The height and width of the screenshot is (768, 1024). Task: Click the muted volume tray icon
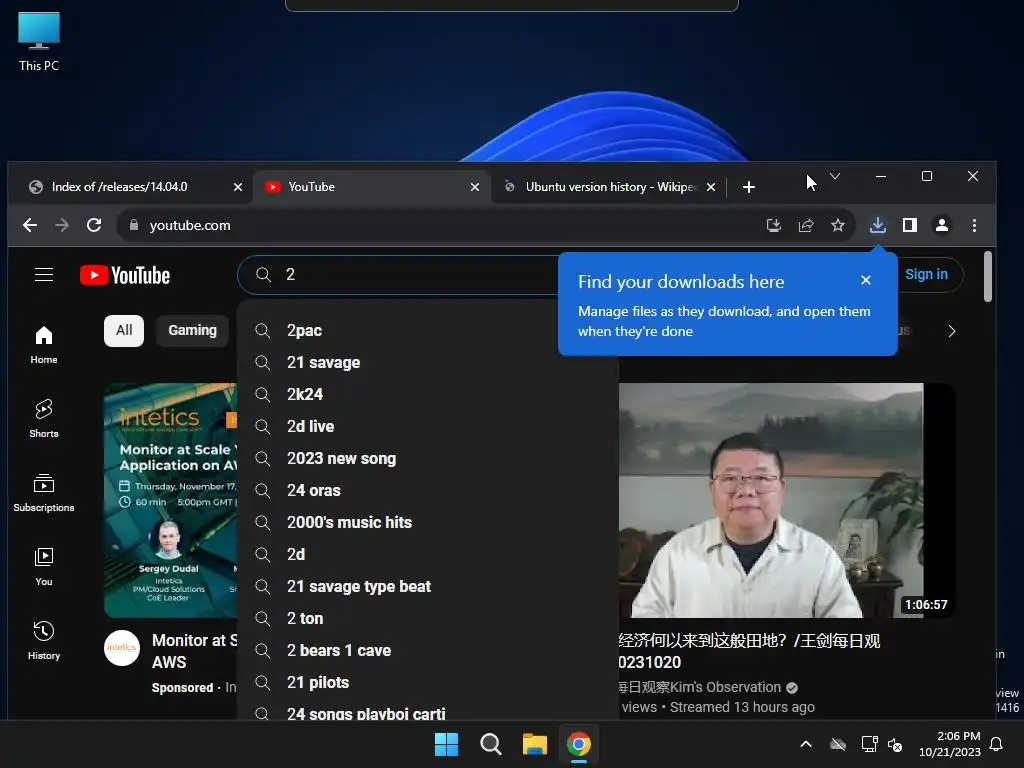click(x=895, y=744)
